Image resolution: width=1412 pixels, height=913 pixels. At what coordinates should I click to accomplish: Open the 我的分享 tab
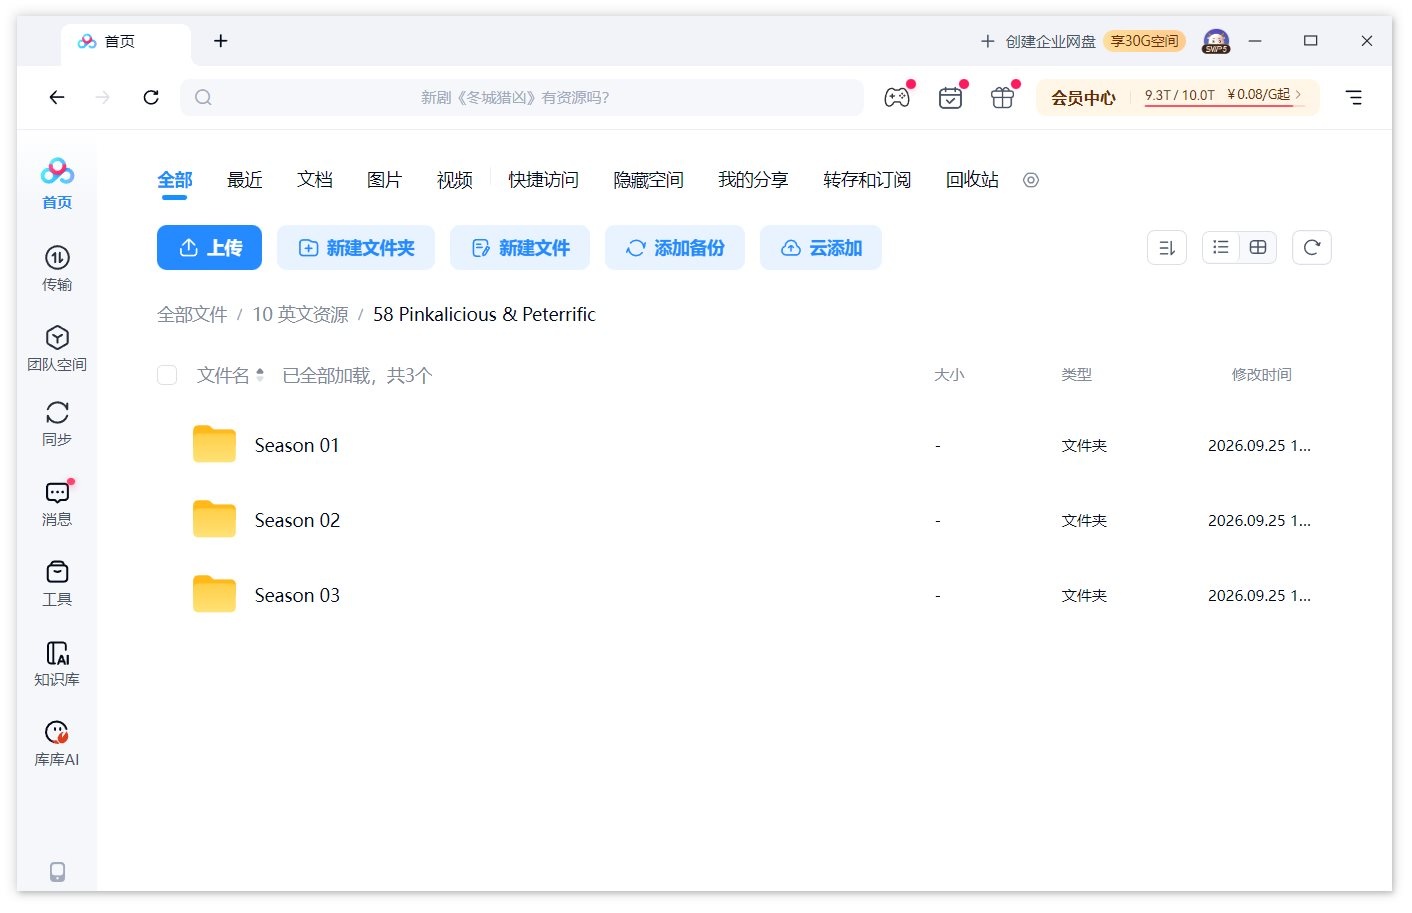click(x=753, y=180)
